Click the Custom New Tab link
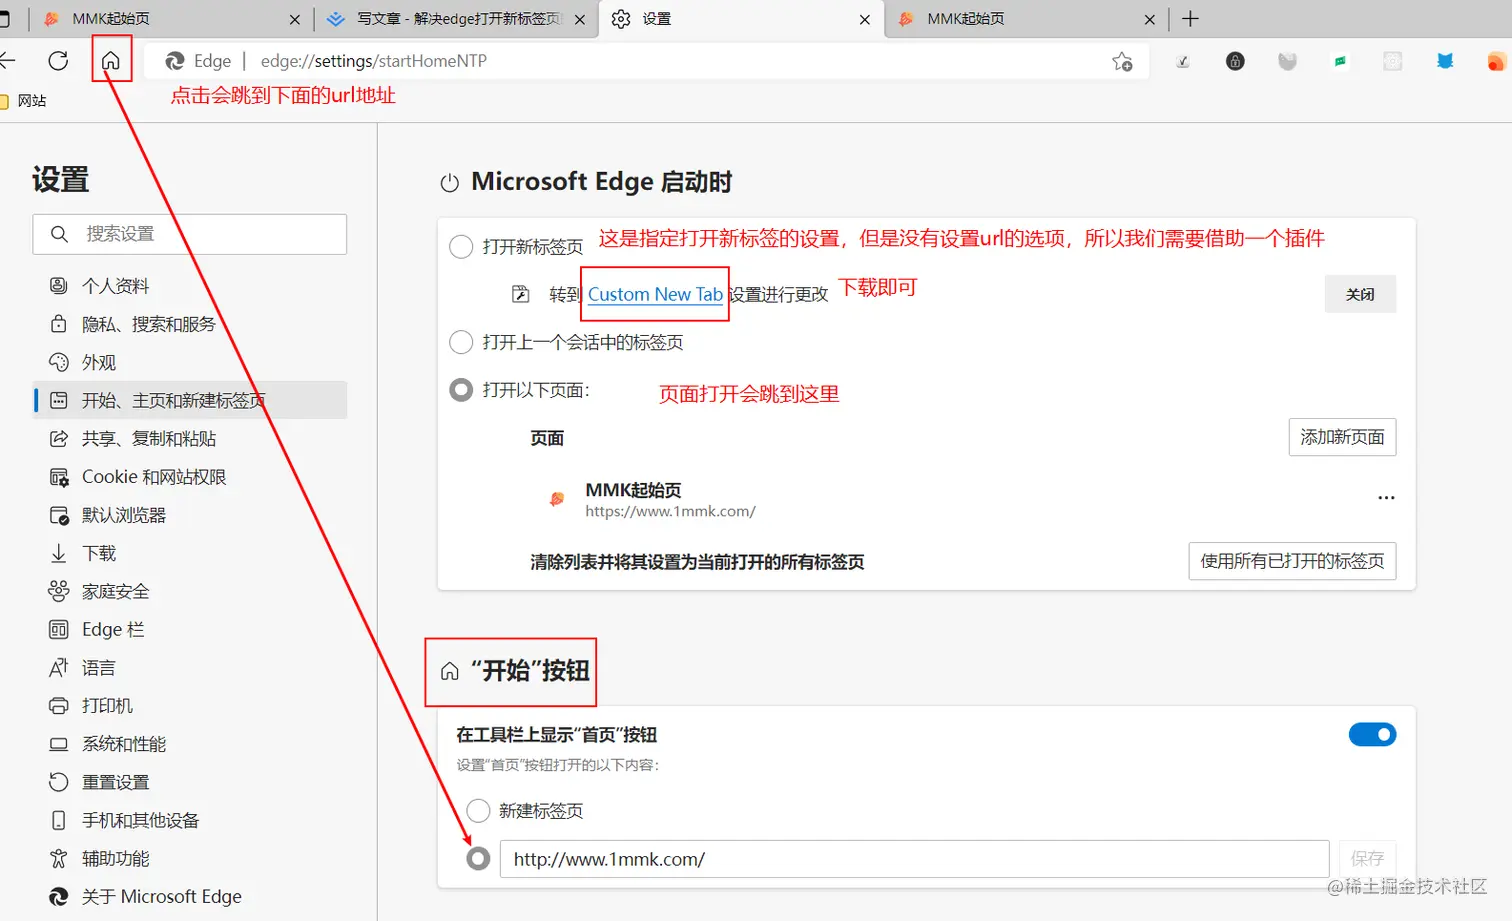The height and width of the screenshot is (921, 1512). [655, 294]
